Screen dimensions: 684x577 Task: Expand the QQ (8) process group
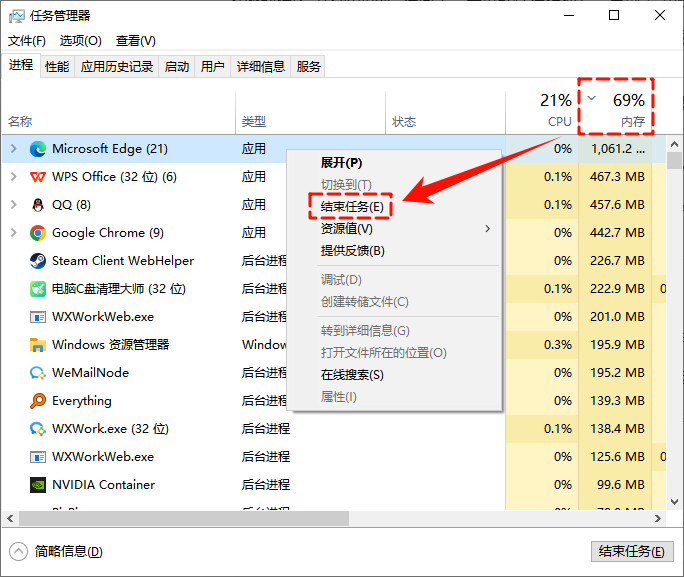point(14,205)
